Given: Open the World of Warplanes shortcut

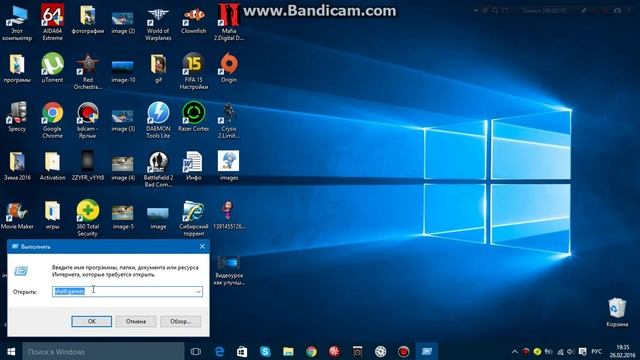Looking at the screenshot, I should click(x=158, y=22).
